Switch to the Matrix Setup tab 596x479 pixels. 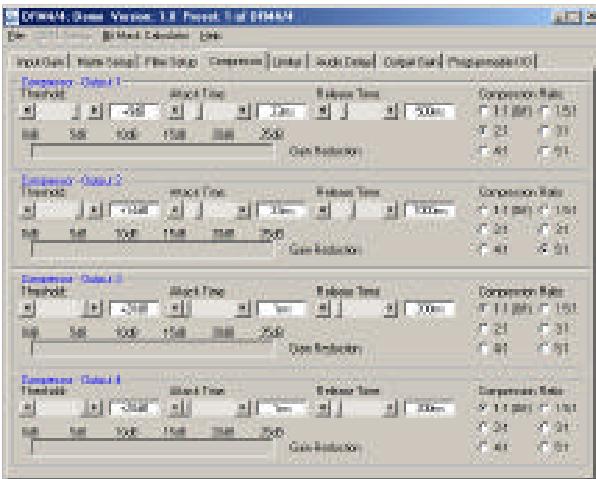pos(105,62)
